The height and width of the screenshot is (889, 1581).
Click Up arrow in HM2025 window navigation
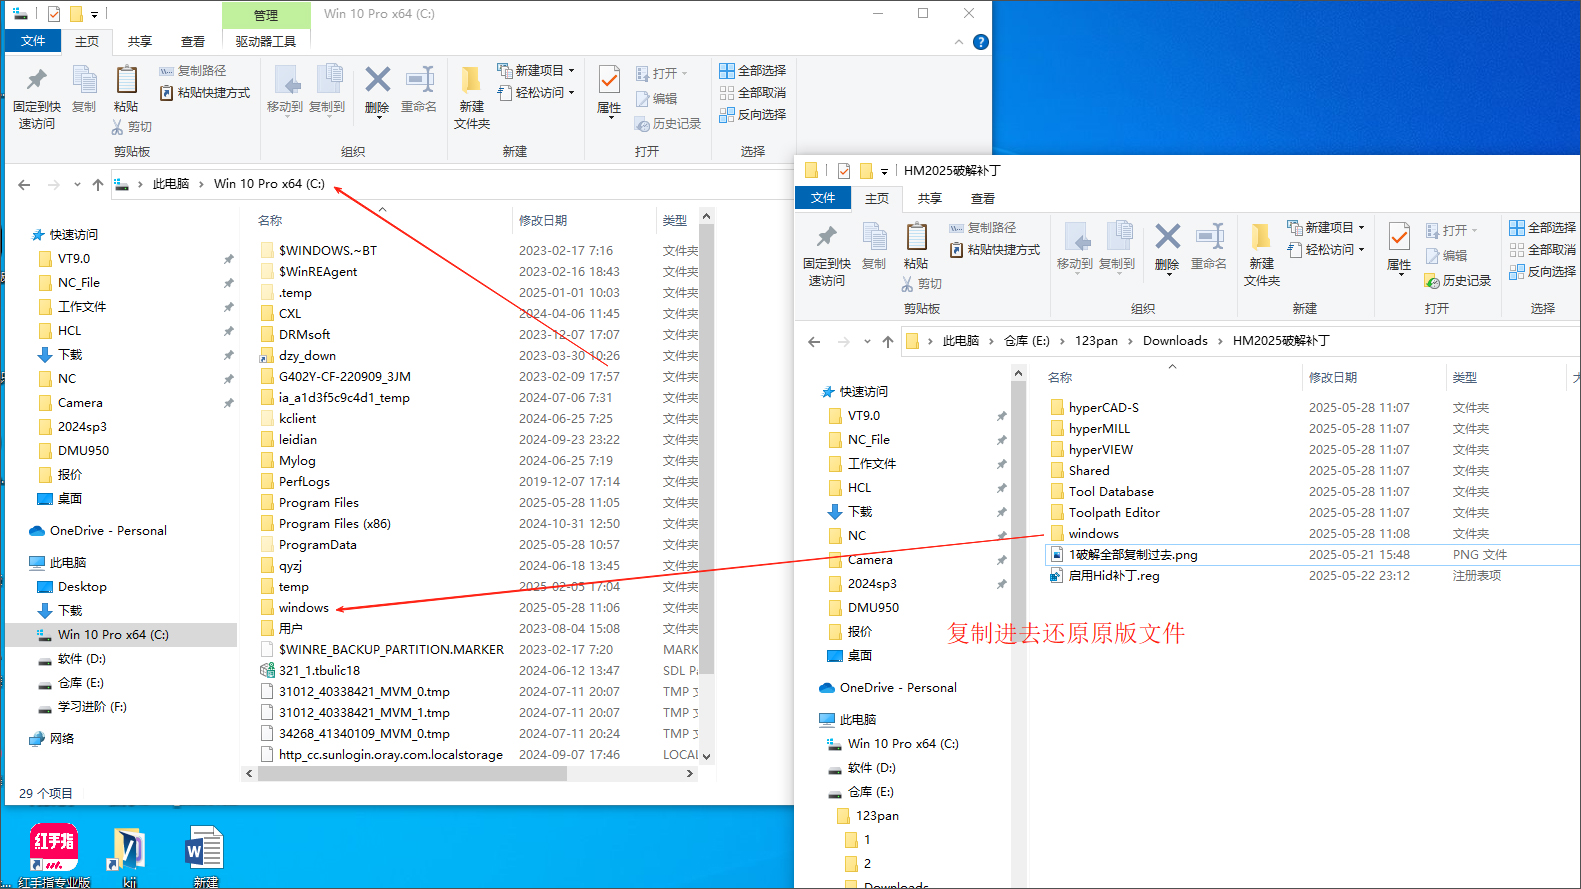click(888, 342)
